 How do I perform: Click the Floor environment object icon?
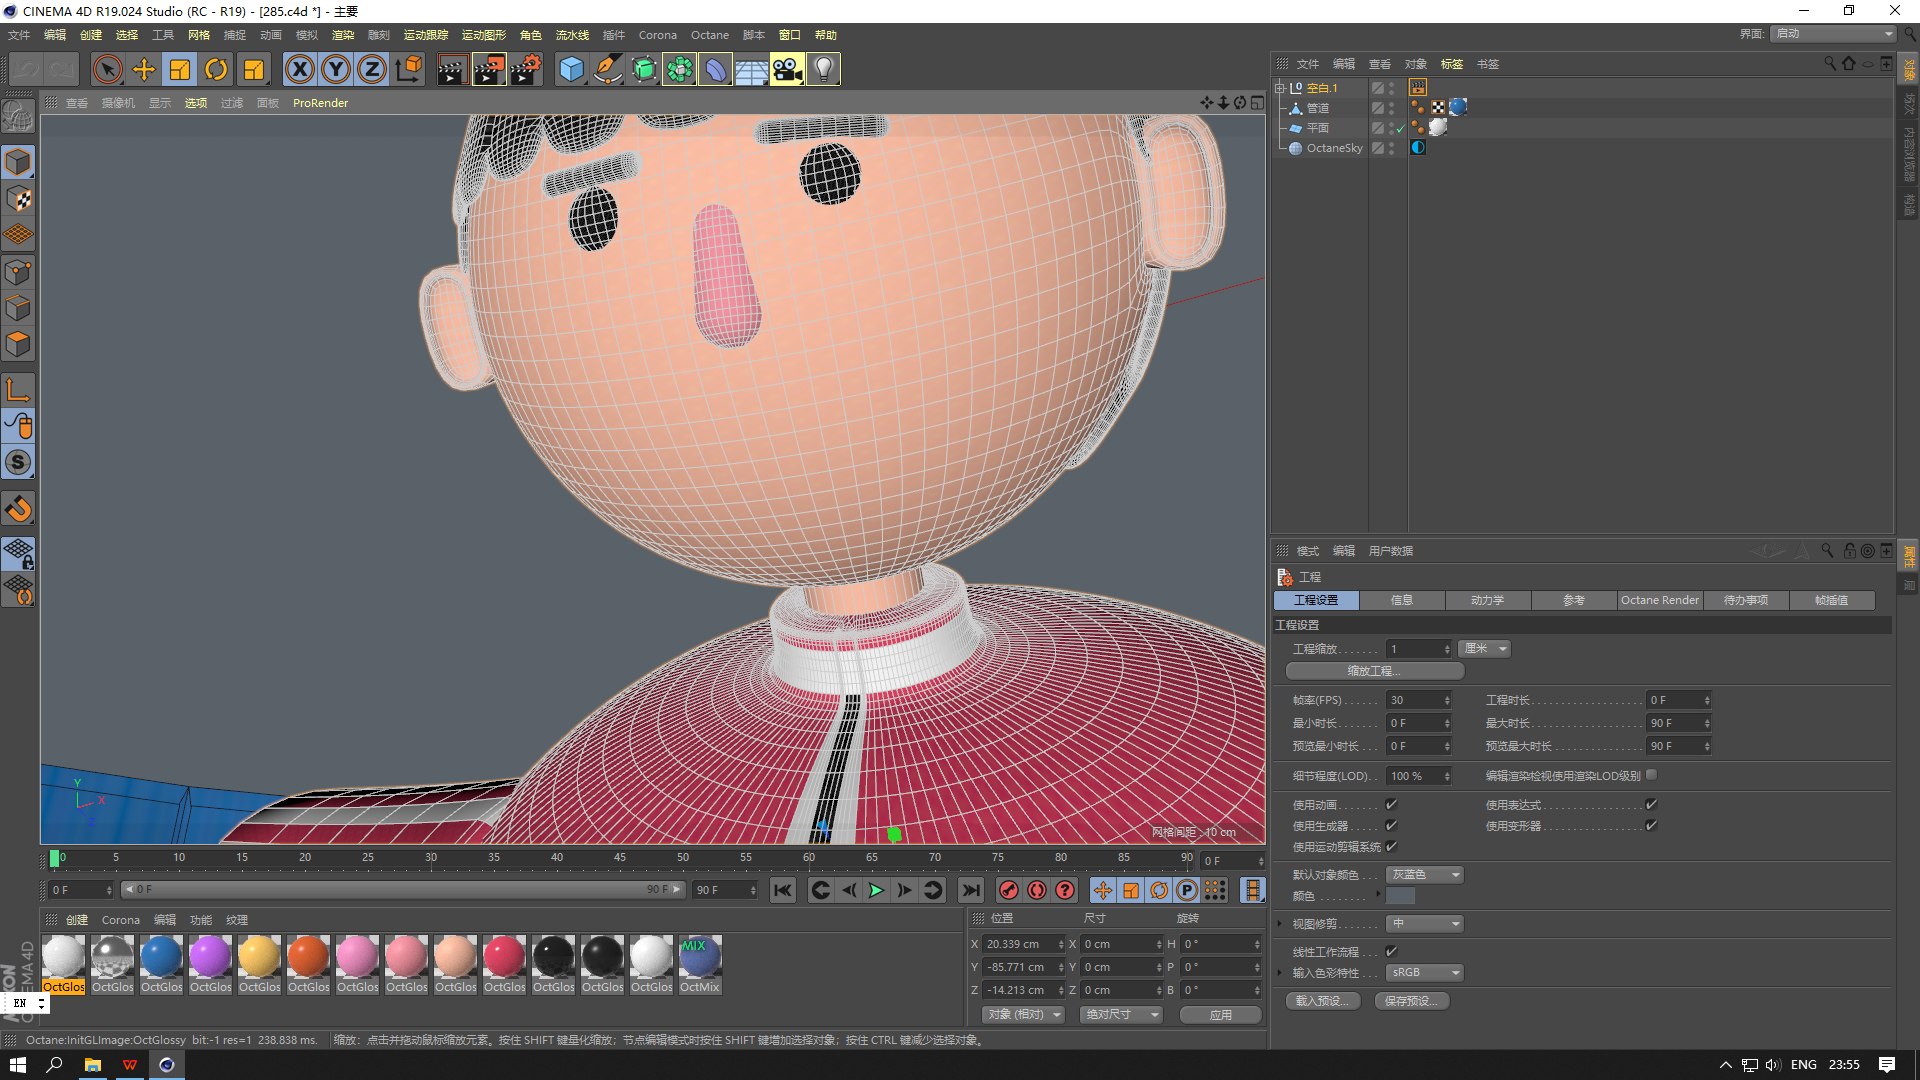point(751,69)
